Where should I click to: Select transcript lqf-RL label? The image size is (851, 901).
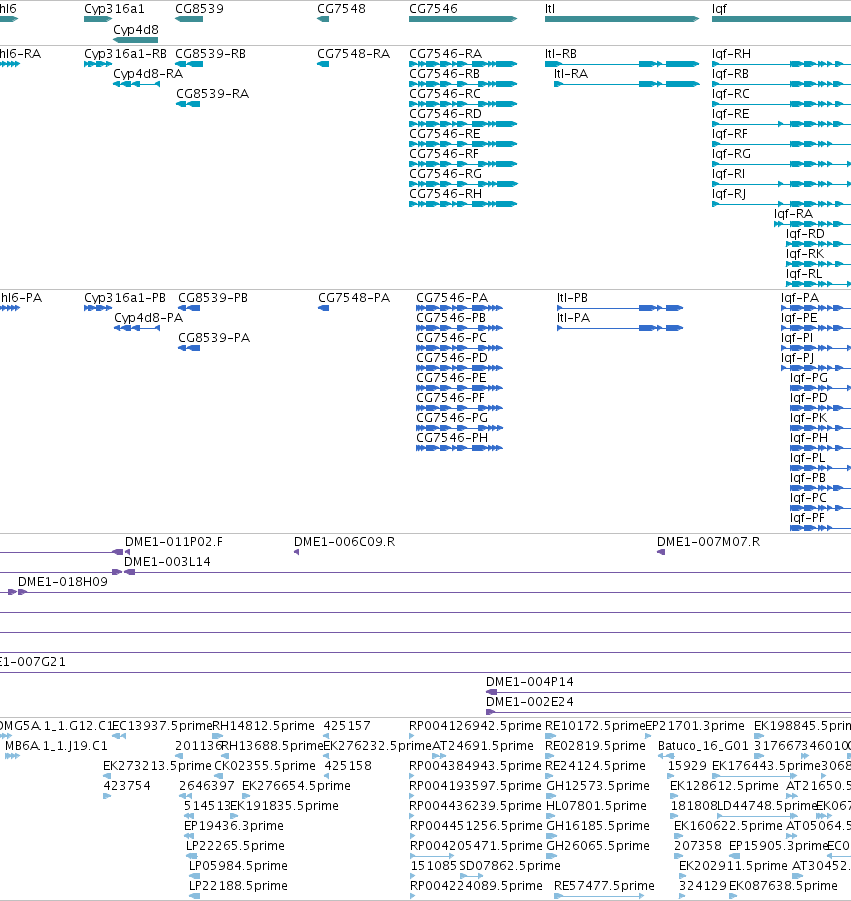(804, 274)
